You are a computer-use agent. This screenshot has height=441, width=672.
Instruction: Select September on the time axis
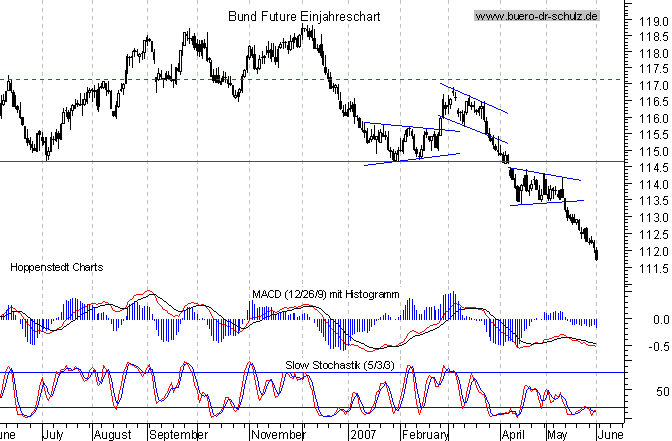(x=178, y=436)
